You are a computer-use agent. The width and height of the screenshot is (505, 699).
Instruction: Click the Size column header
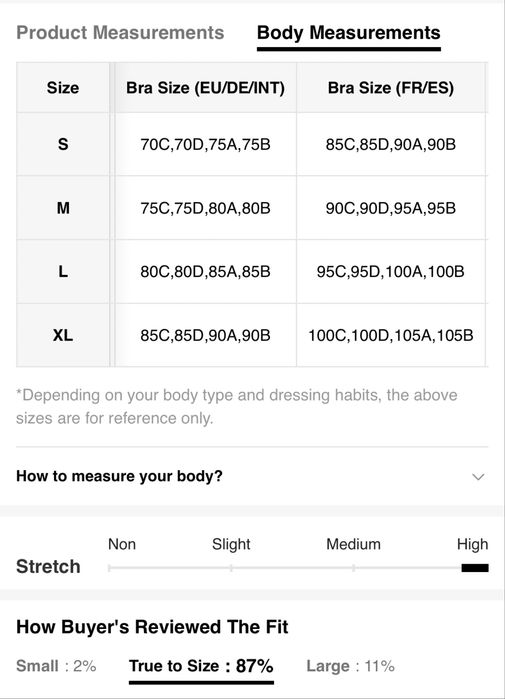(x=63, y=88)
